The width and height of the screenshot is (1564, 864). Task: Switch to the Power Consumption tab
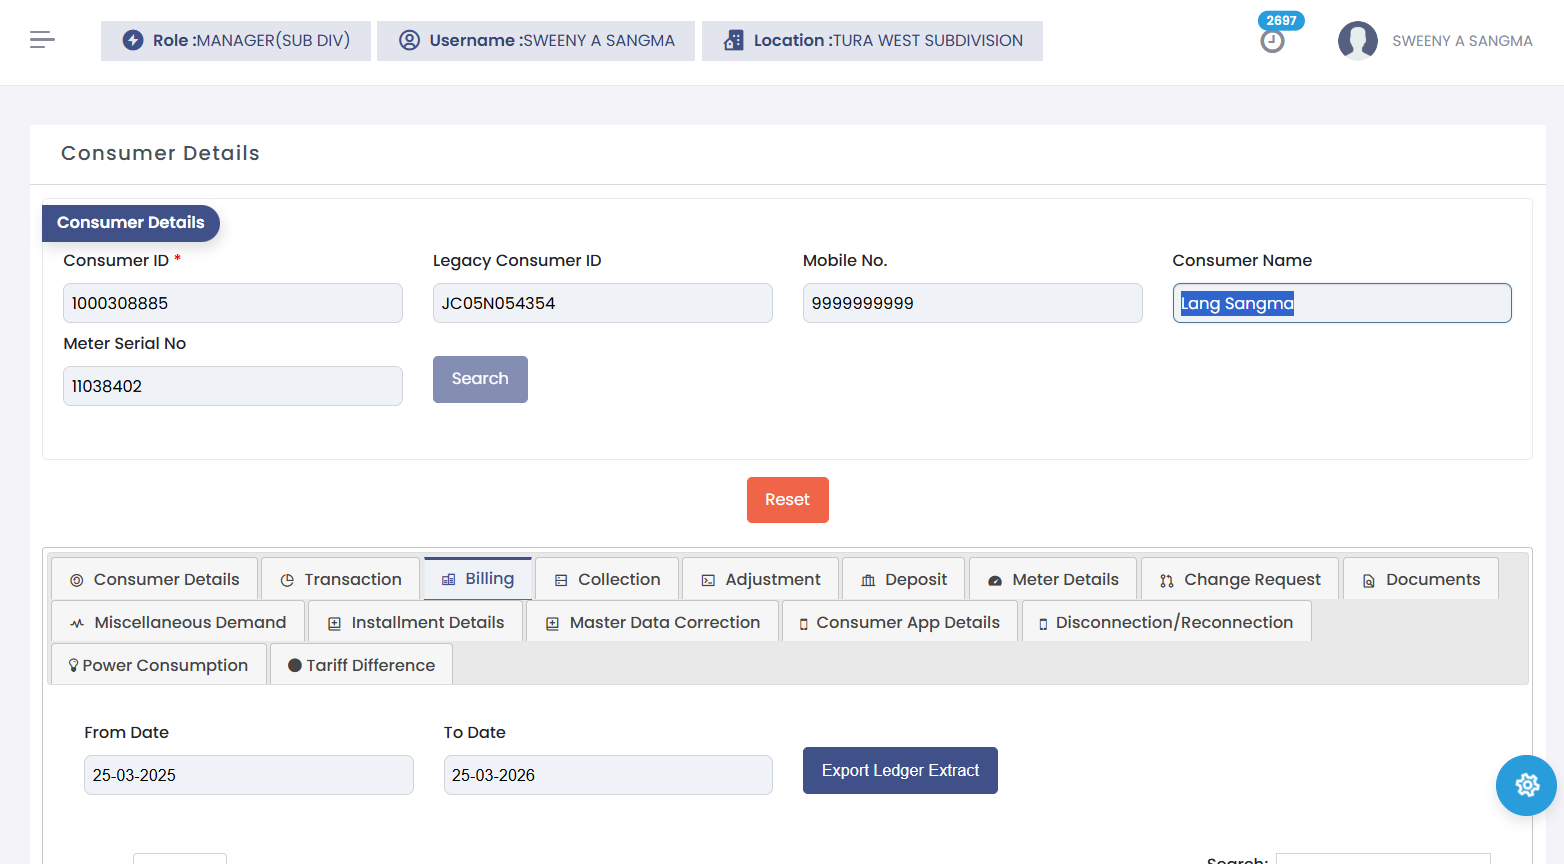(x=159, y=665)
